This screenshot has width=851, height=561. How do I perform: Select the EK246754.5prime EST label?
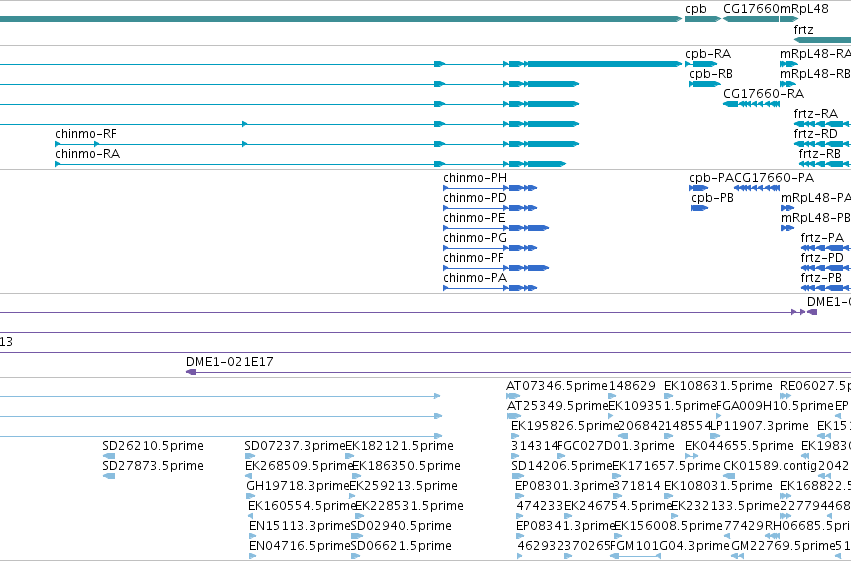pos(618,506)
